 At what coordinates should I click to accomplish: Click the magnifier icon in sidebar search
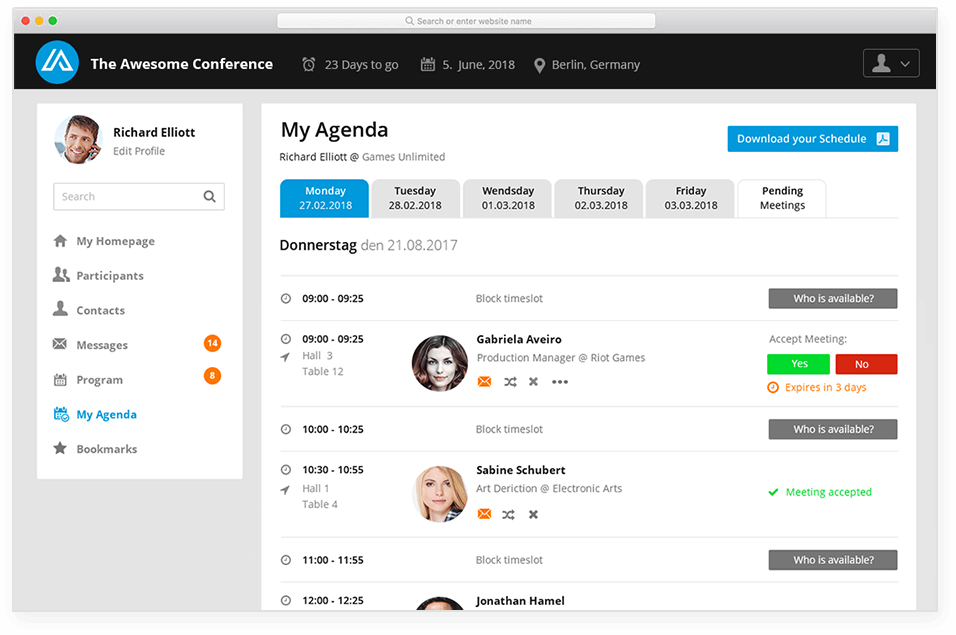[209, 197]
